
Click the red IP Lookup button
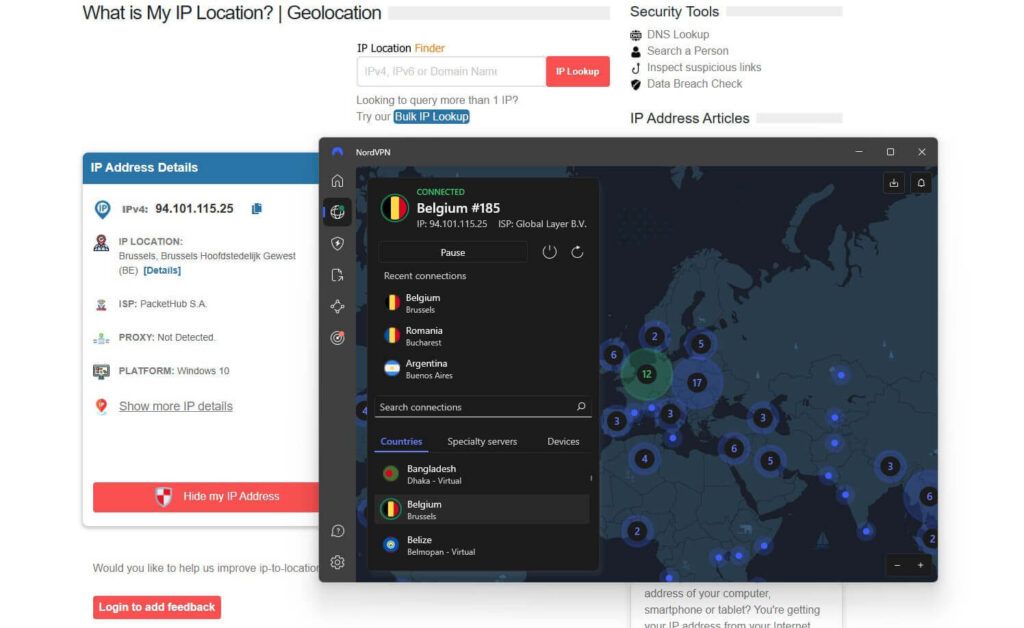577,71
